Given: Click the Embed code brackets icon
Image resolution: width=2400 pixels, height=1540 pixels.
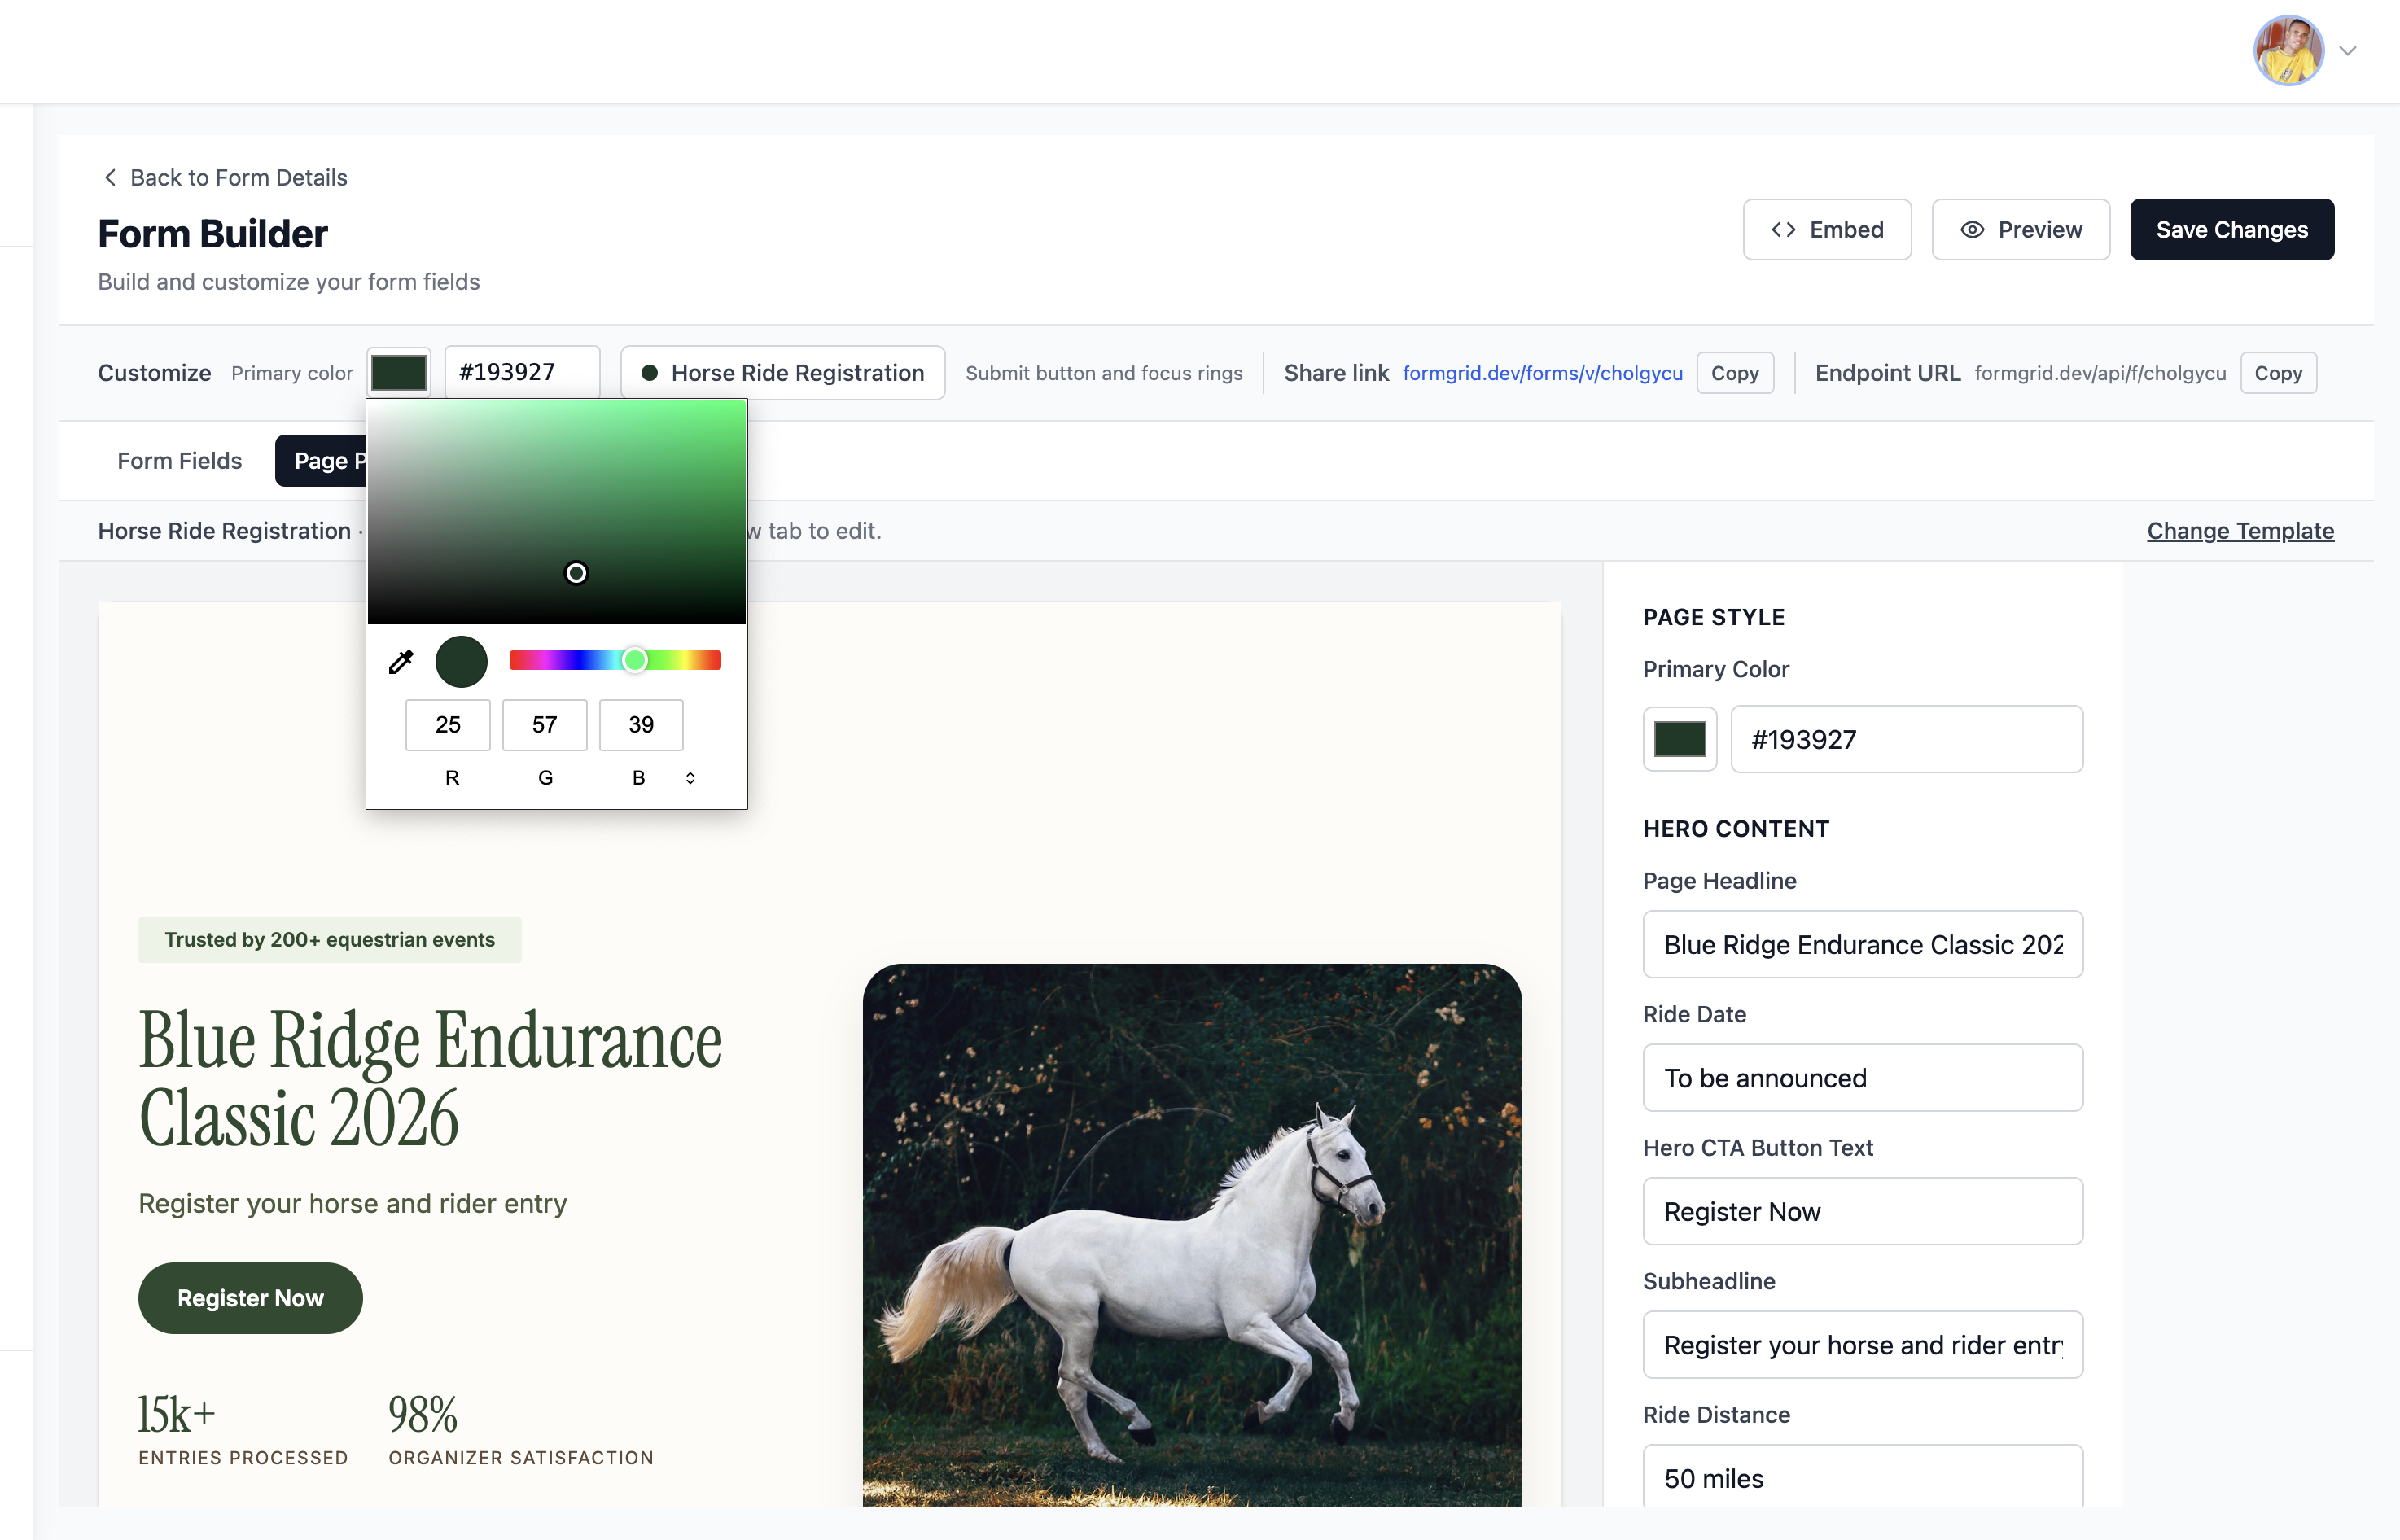Looking at the screenshot, I should click(1783, 230).
